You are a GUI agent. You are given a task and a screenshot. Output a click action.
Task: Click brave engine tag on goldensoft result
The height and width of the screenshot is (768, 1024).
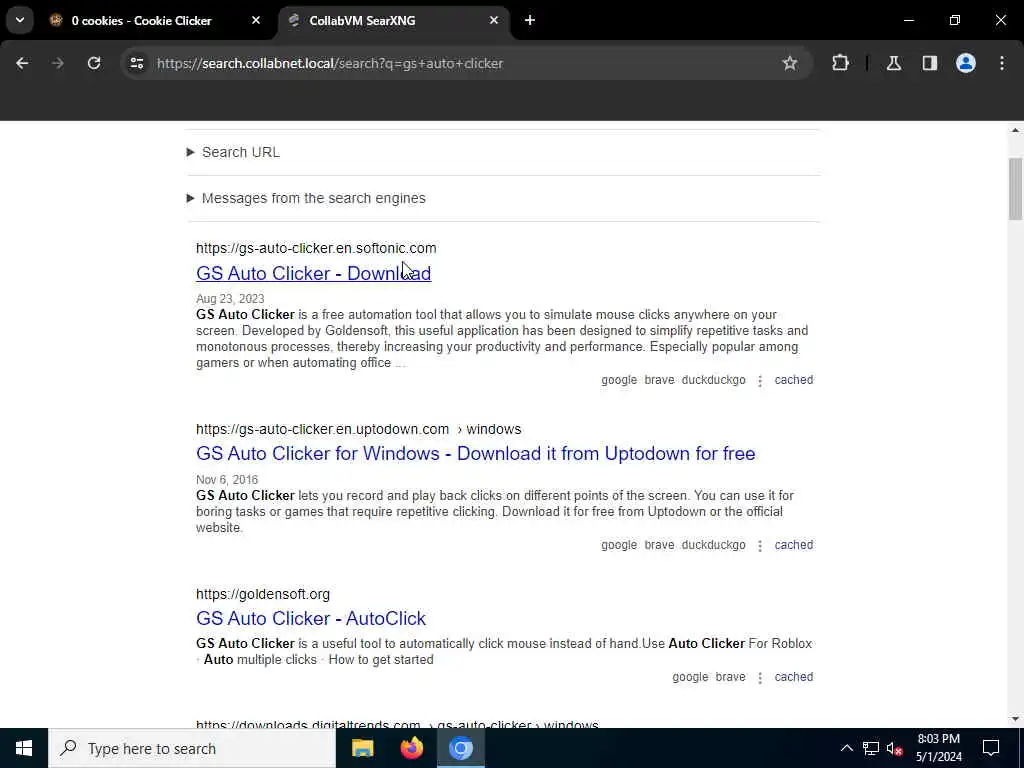click(x=730, y=677)
